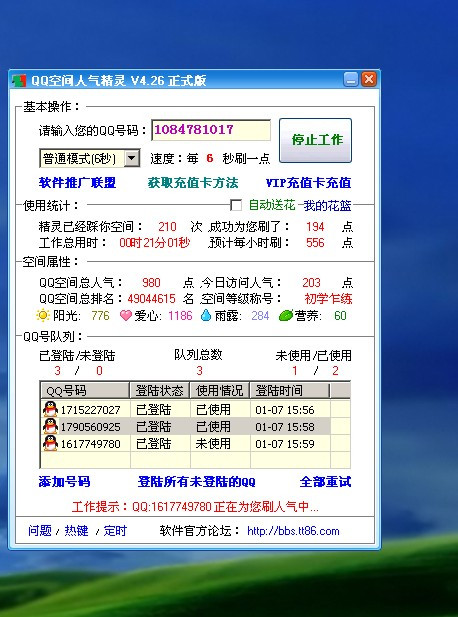The width and height of the screenshot is (458, 617).
Task: Focus the QQ number input field
Action: (x=211, y=130)
